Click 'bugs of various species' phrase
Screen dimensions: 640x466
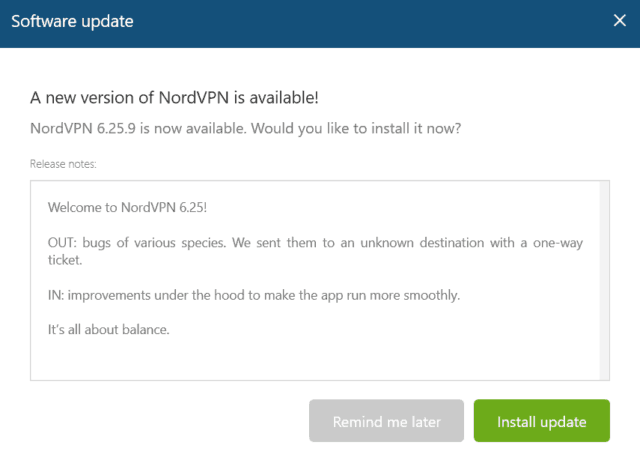pyautogui.click(x=154, y=243)
